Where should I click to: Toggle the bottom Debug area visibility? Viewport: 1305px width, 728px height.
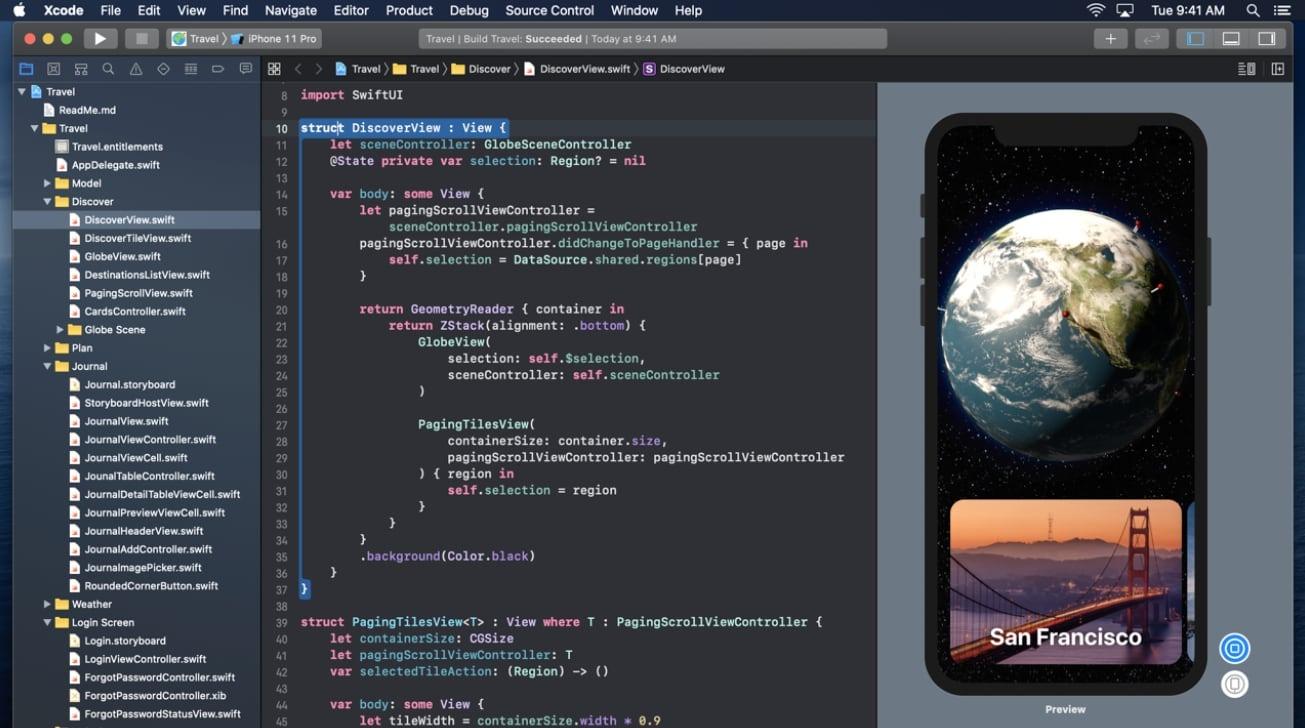(x=1230, y=38)
